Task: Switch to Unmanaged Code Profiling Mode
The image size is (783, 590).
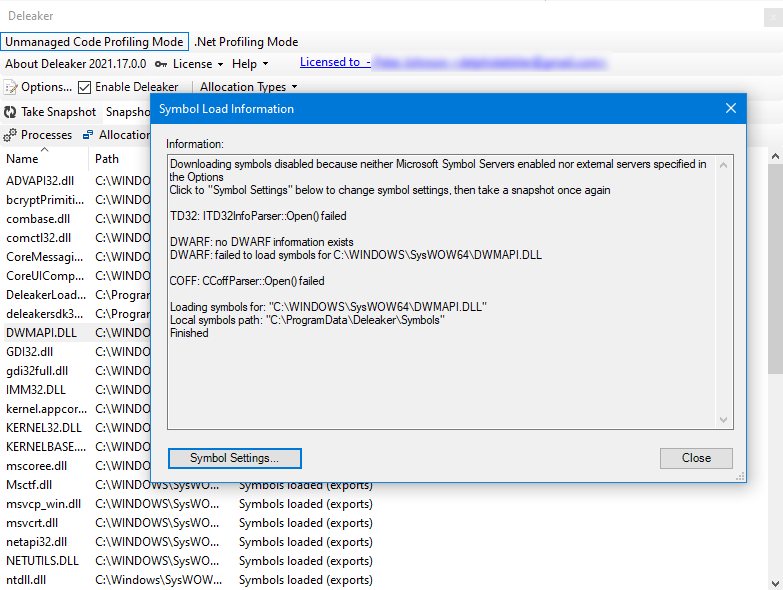Action: pyautogui.click(x=94, y=41)
